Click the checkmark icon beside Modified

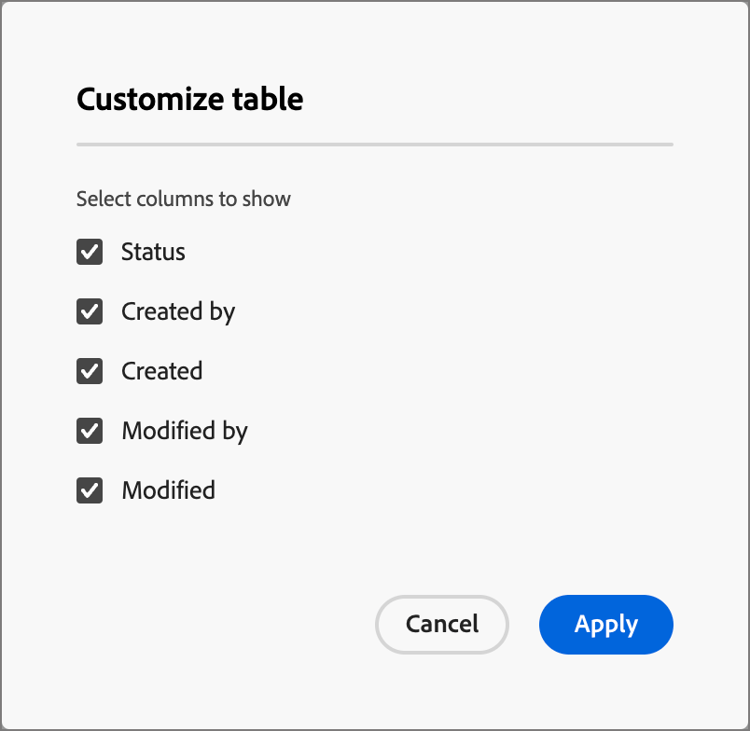(x=90, y=490)
